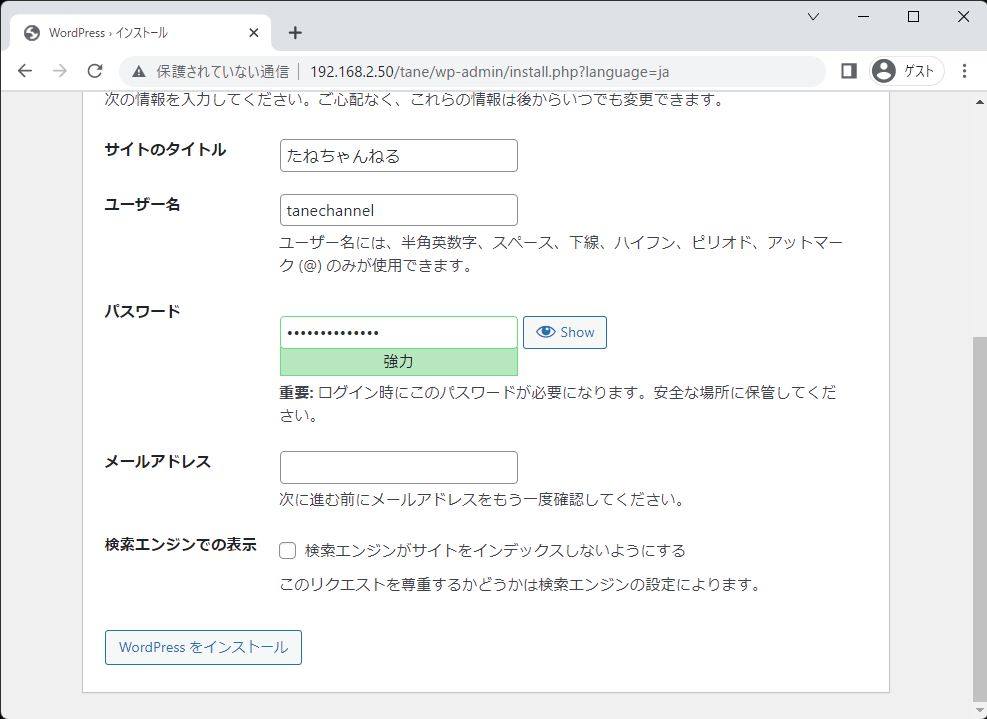
Task: Enable the search engine no-index checkbox
Action: pyautogui.click(x=288, y=551)
